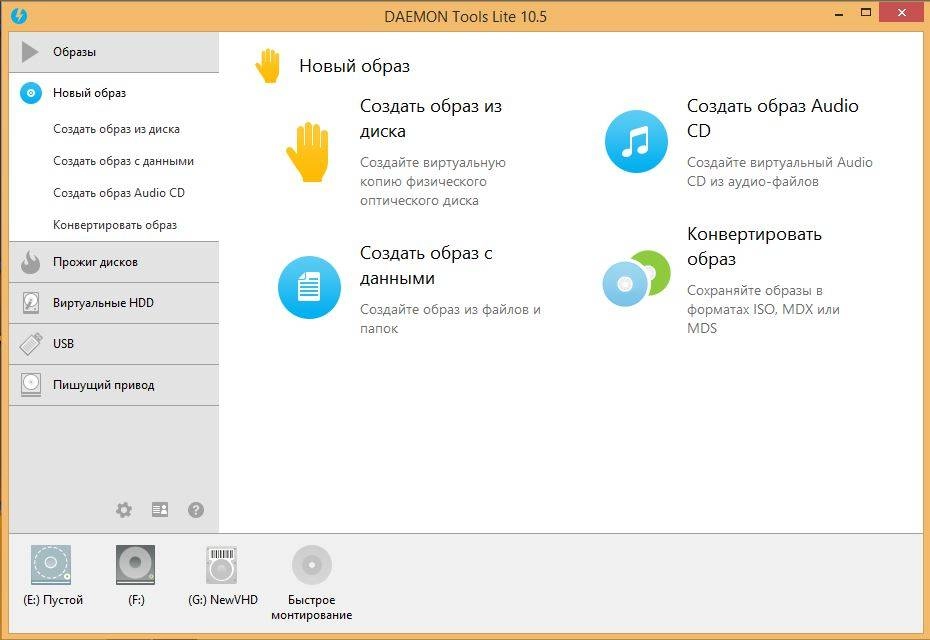Click the blue music note Audio CD icon
The height and width of the screenshot is (640, 930).
(x=636, y=142)
